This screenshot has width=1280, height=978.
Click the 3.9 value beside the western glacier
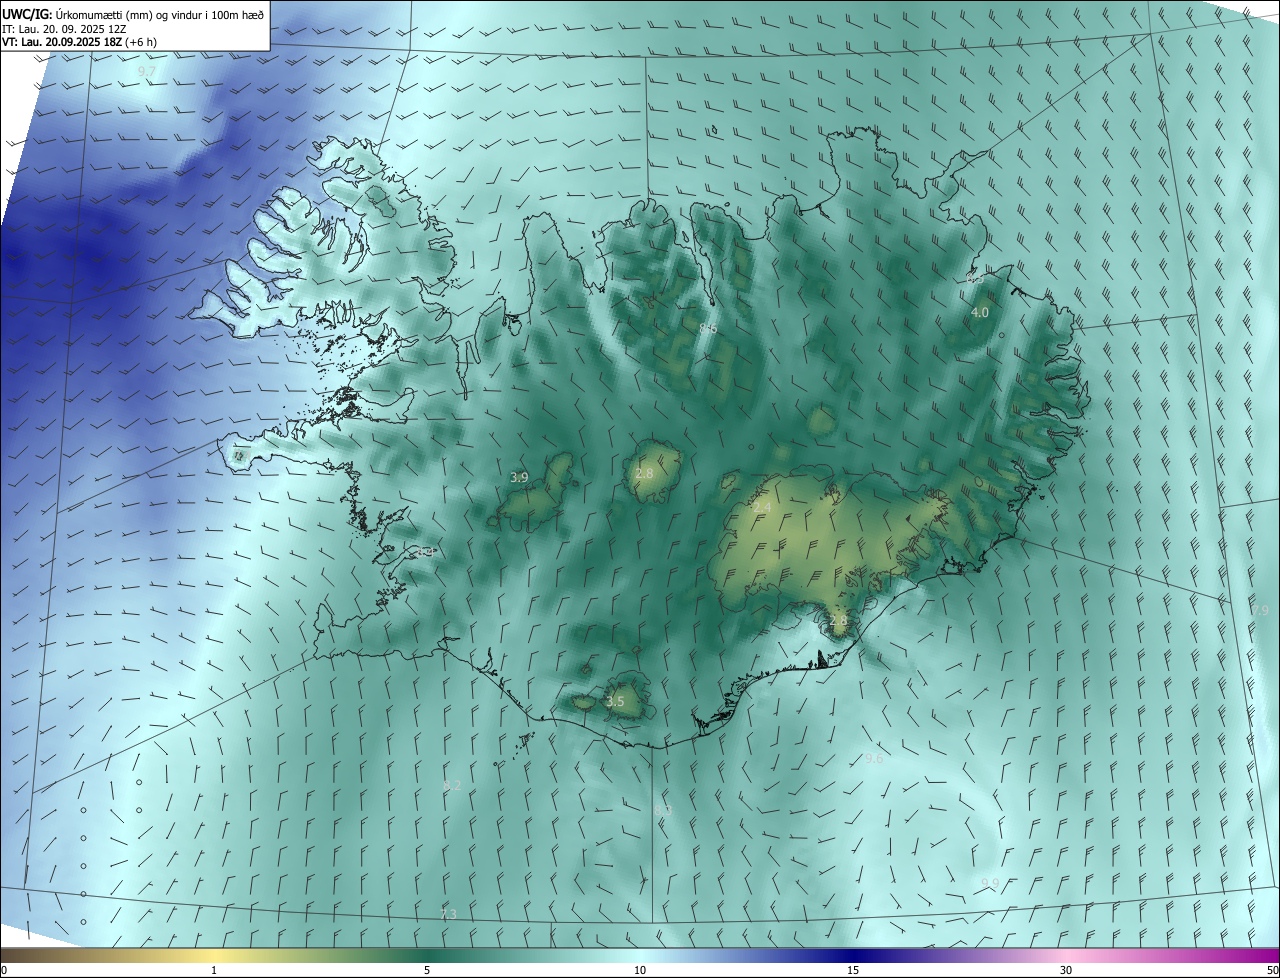pyautogui.click(x=519, y=478)
